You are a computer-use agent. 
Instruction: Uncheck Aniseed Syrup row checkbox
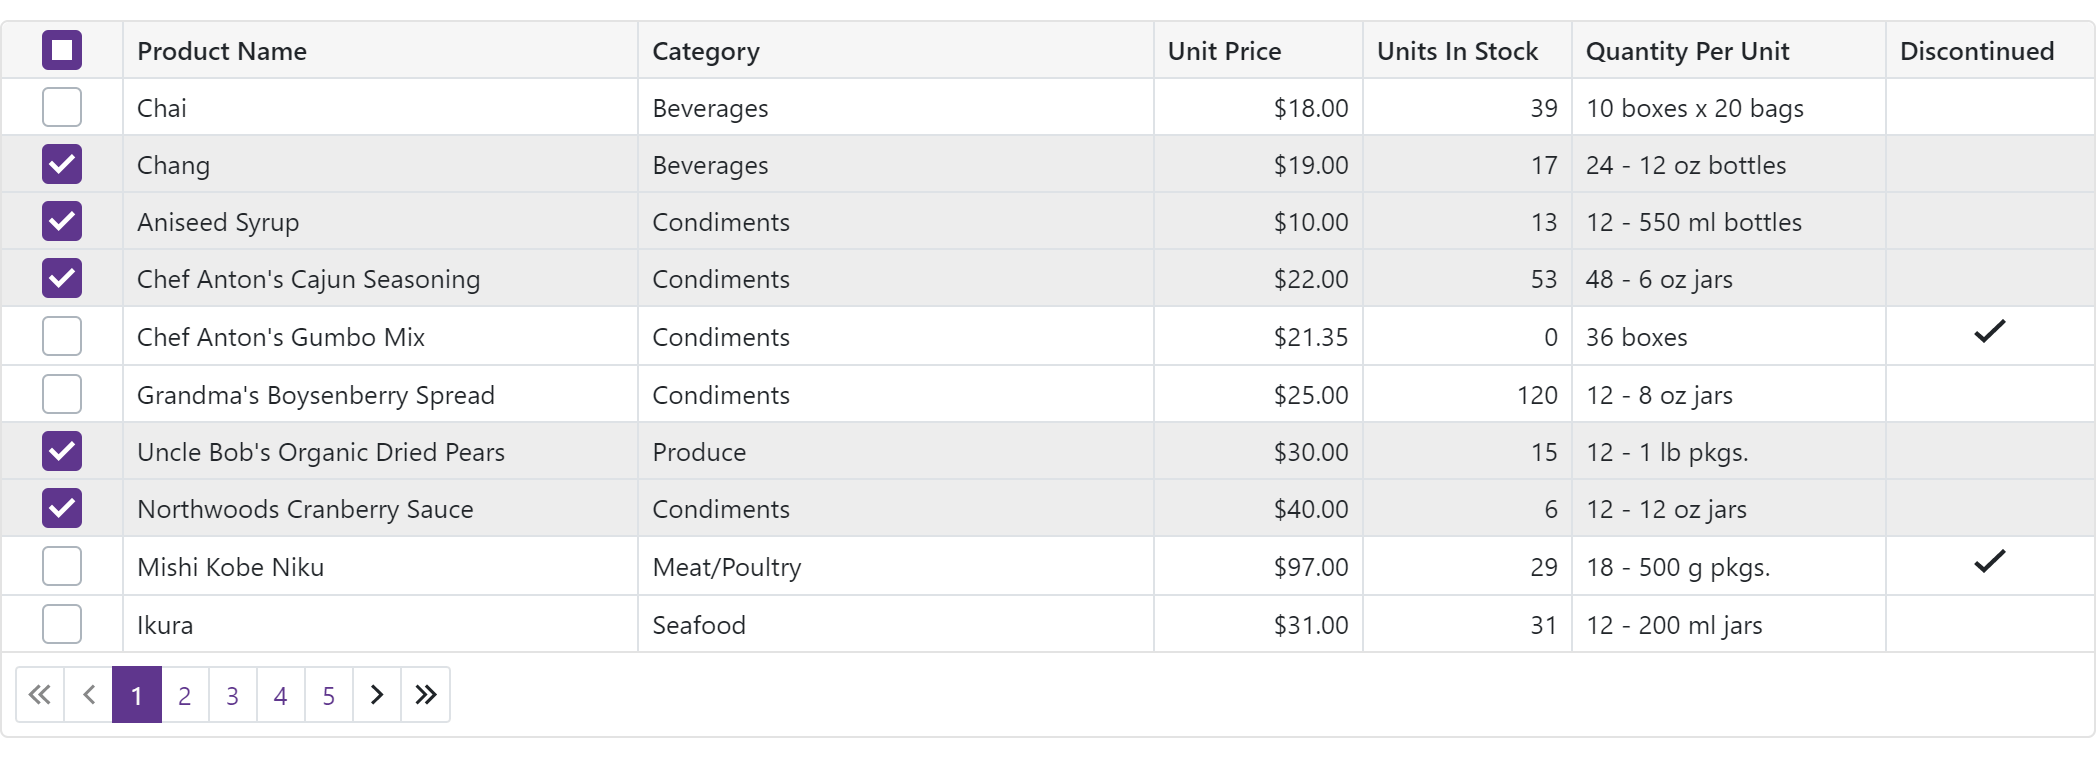tap(62, 221)
